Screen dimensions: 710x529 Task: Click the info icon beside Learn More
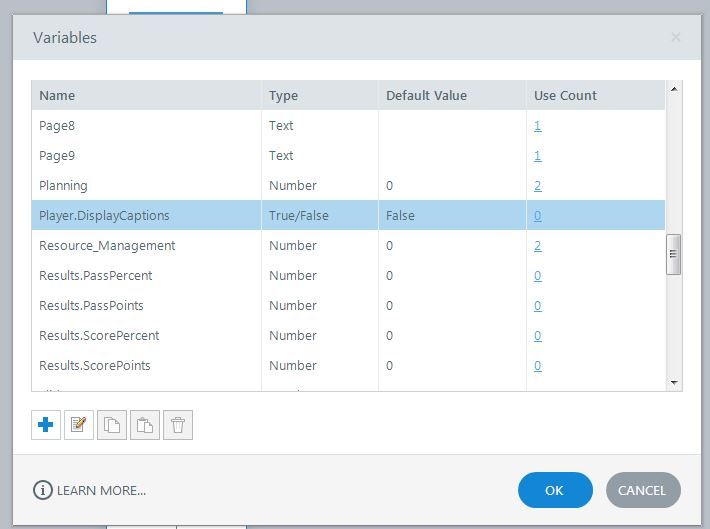click(43, 490)
